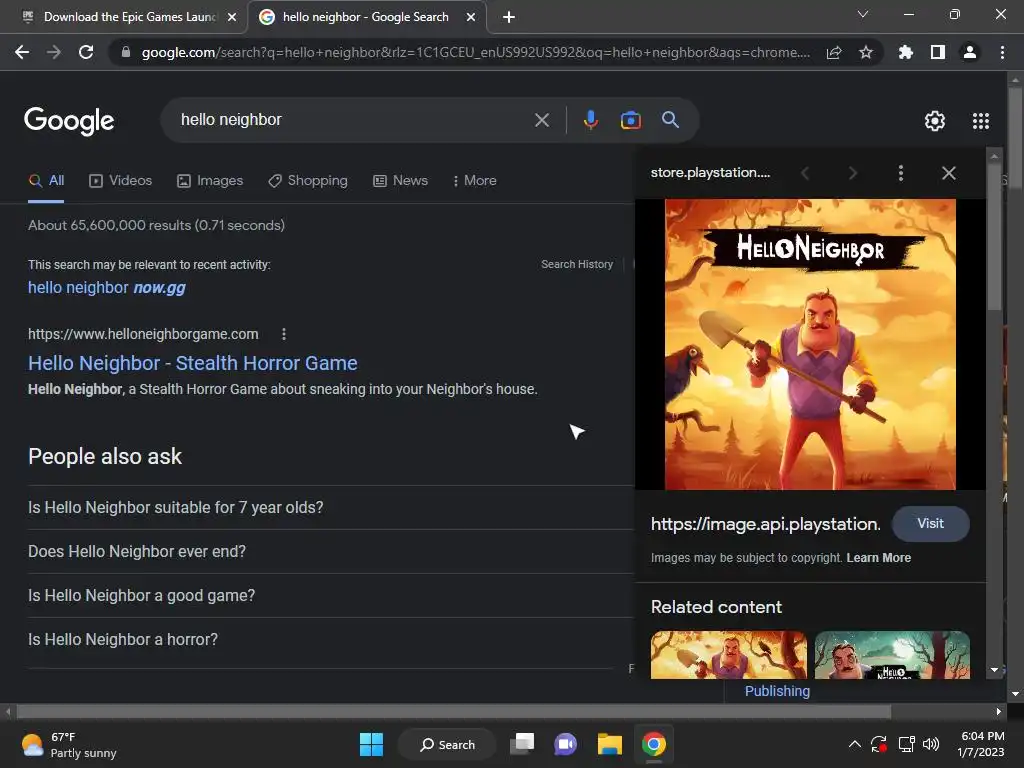The height and width of the screenshot is (768, 1024).
Task: Search by image with the camera icon
Action: pyautogui.click(x=630, y=120)
